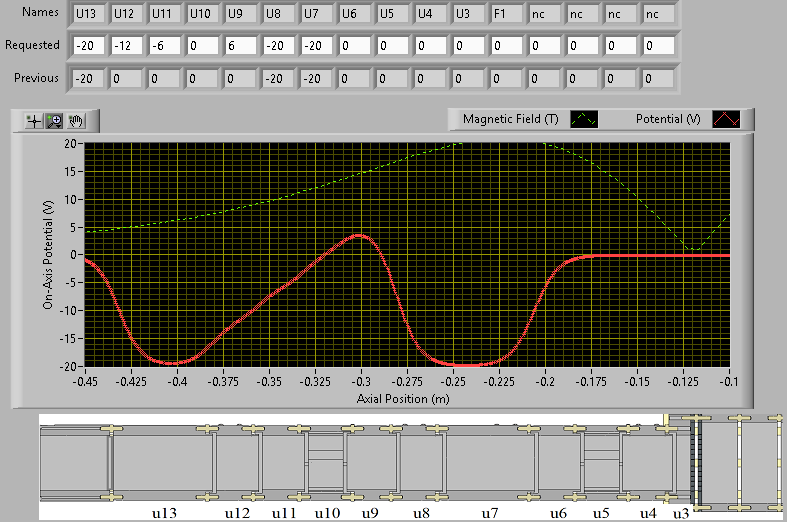Click the Axial Position (m) axis label
The height and width of the screenshot is (522, 787).
tap(403, 399)
